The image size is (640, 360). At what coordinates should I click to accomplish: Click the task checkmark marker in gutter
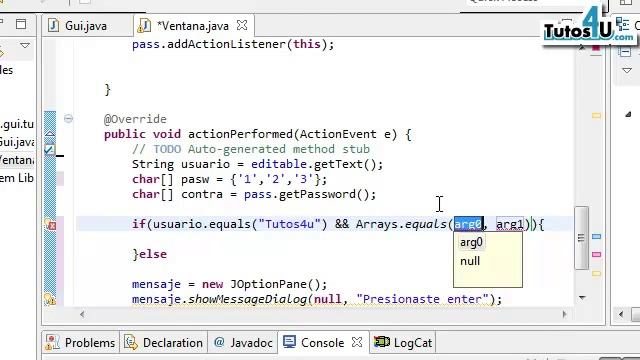click(49, 149)
